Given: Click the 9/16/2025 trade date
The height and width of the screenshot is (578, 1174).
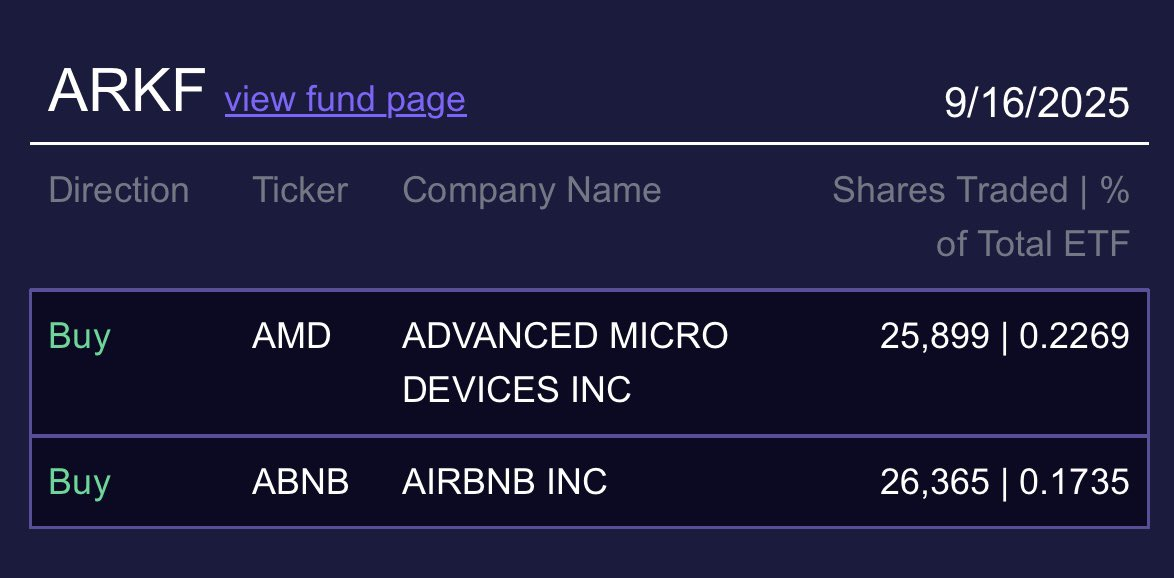Looking at the screenshot, I should 1036,103.
